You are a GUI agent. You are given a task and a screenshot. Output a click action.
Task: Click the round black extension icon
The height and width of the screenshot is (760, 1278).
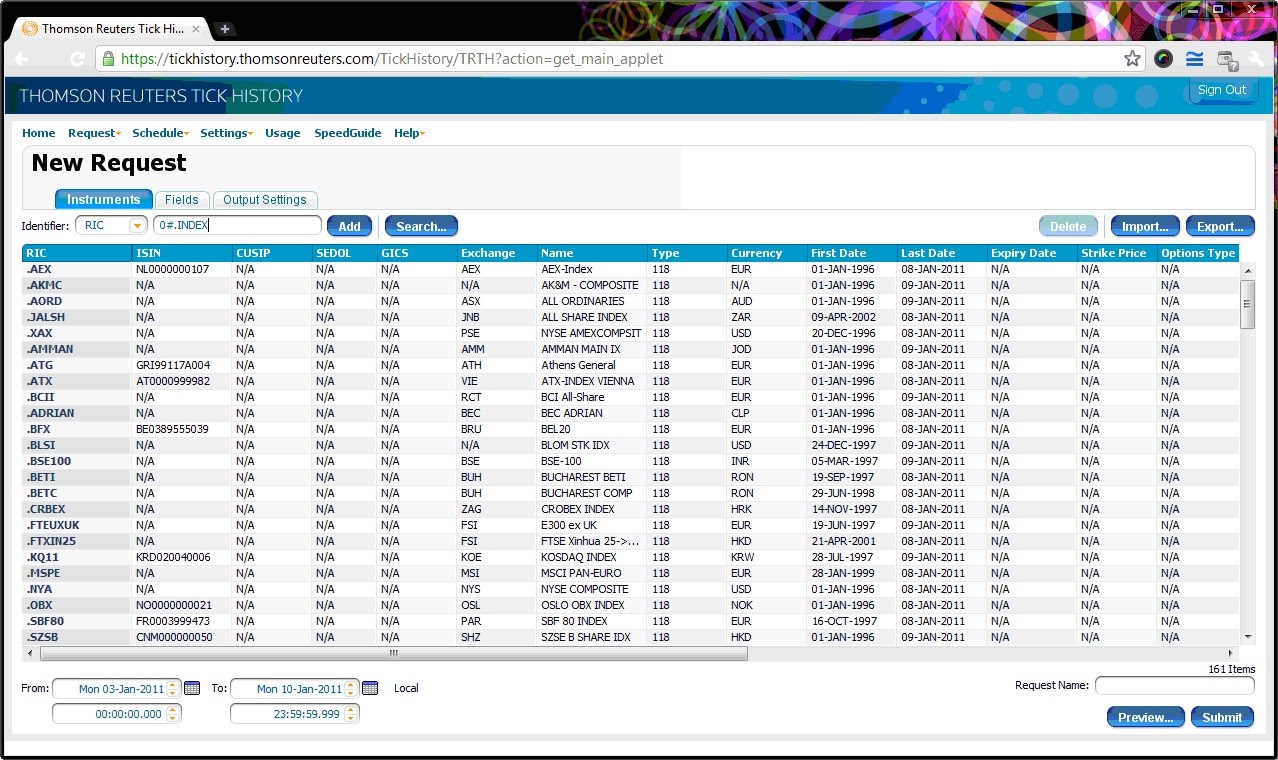pos(1163,59)
